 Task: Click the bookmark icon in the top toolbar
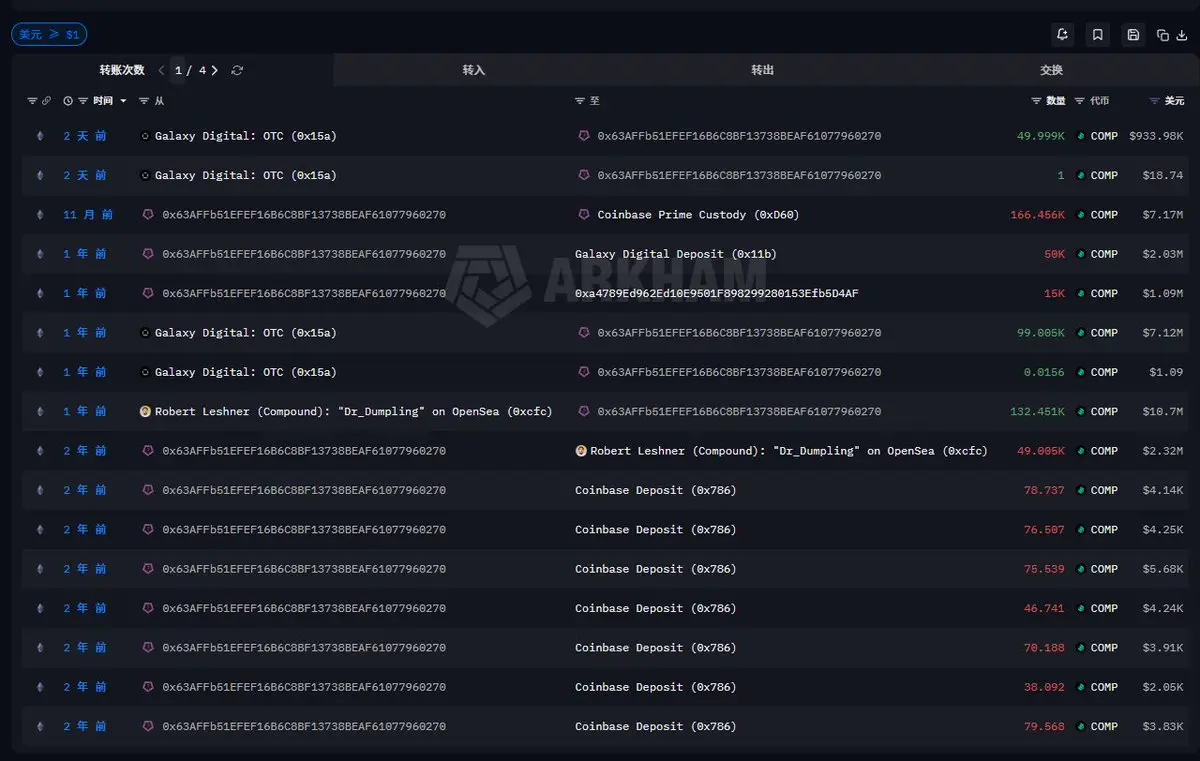1097,35
